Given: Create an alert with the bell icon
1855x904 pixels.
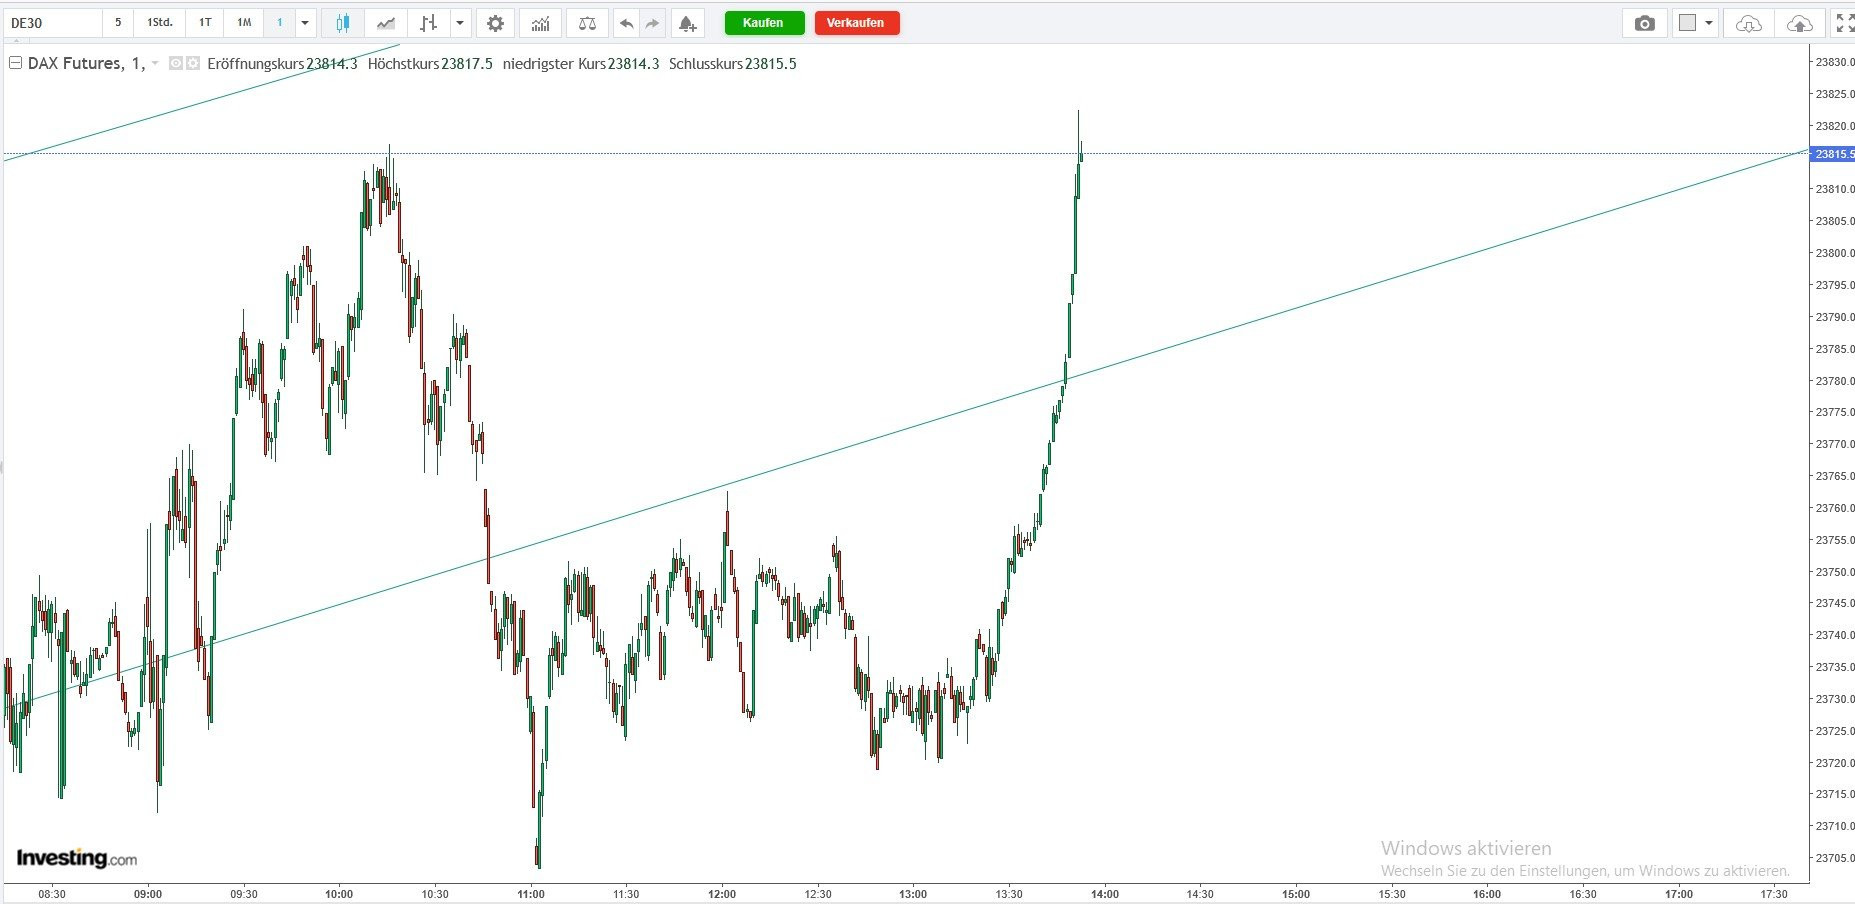Looking at the screenshot, I should pos(687,23).
